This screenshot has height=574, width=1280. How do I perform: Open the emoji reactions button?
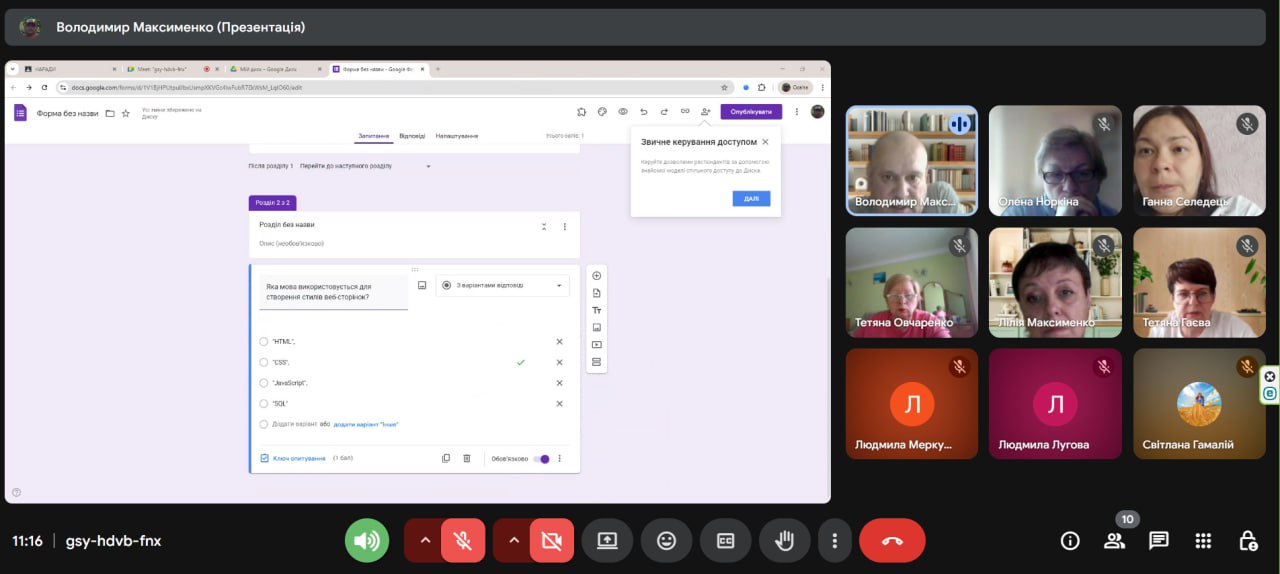(666, 541)
